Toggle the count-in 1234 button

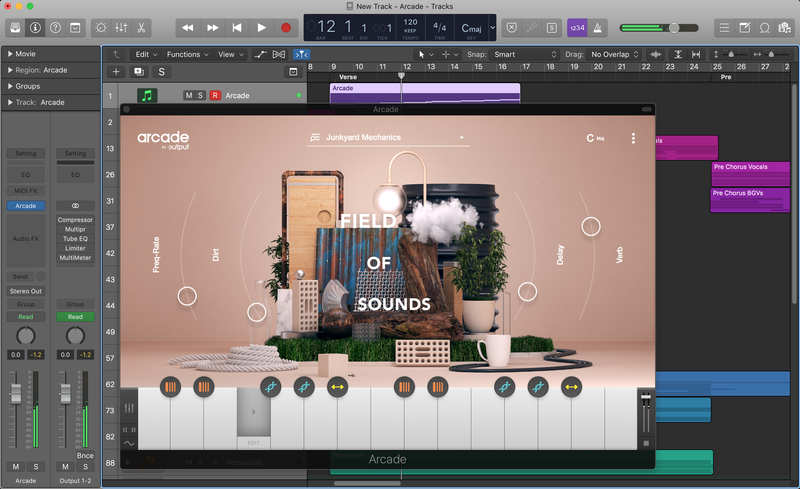(577, 28)
